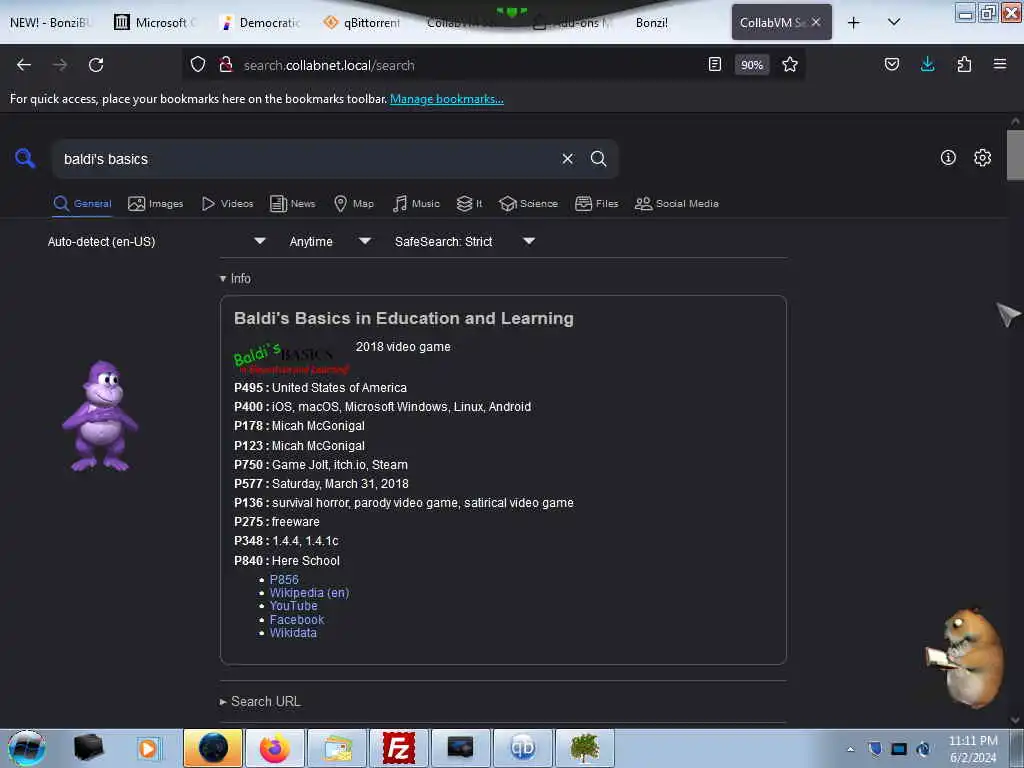Open Firefox from the taskbar
This screenshot has height=768, width=1024.
(274, 748)
